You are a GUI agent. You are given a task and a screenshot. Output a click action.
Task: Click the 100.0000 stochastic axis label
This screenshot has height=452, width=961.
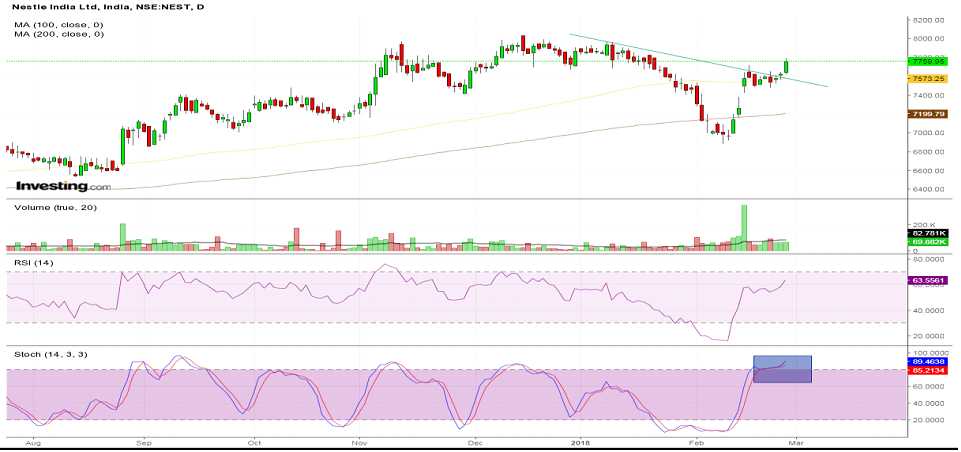[x=929, y=354]
